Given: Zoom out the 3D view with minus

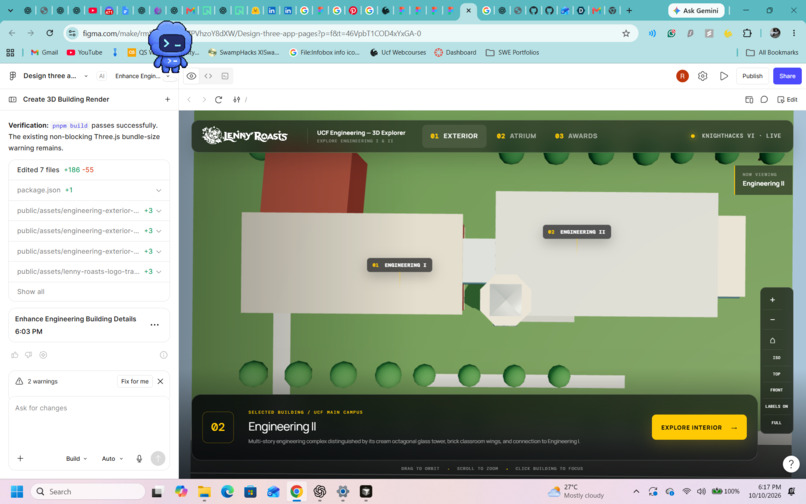Looking at the screenshot, I should click(x=772, y=320).
